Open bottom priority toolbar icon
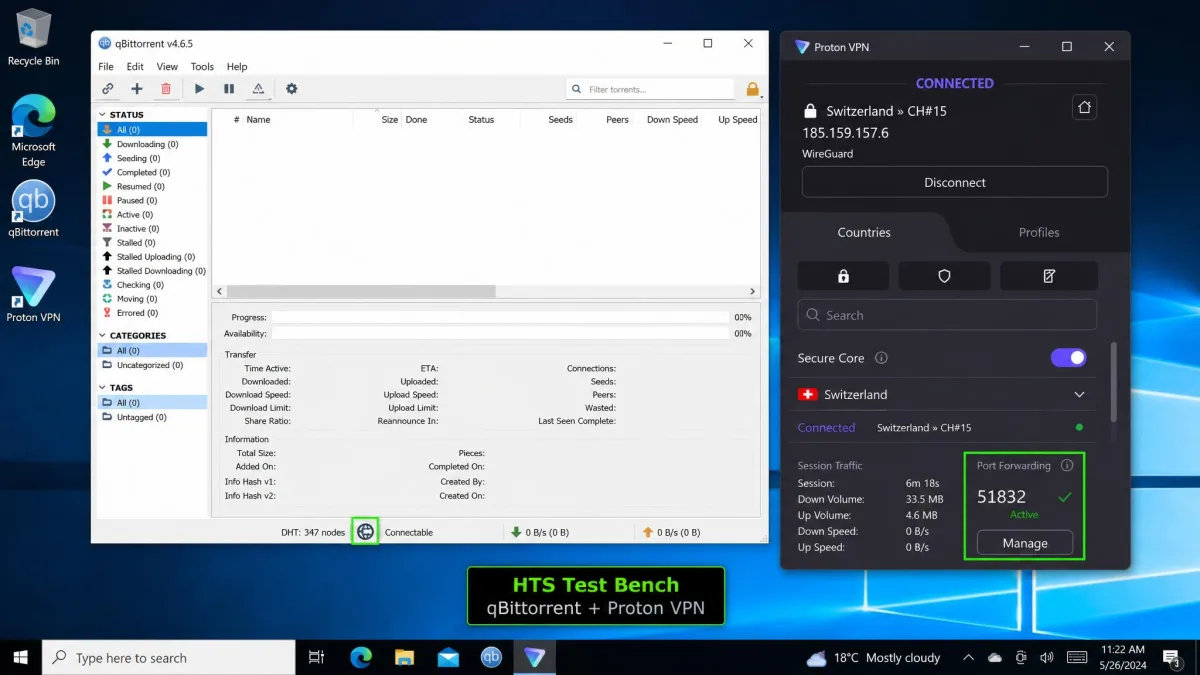 tap(258, 89)
